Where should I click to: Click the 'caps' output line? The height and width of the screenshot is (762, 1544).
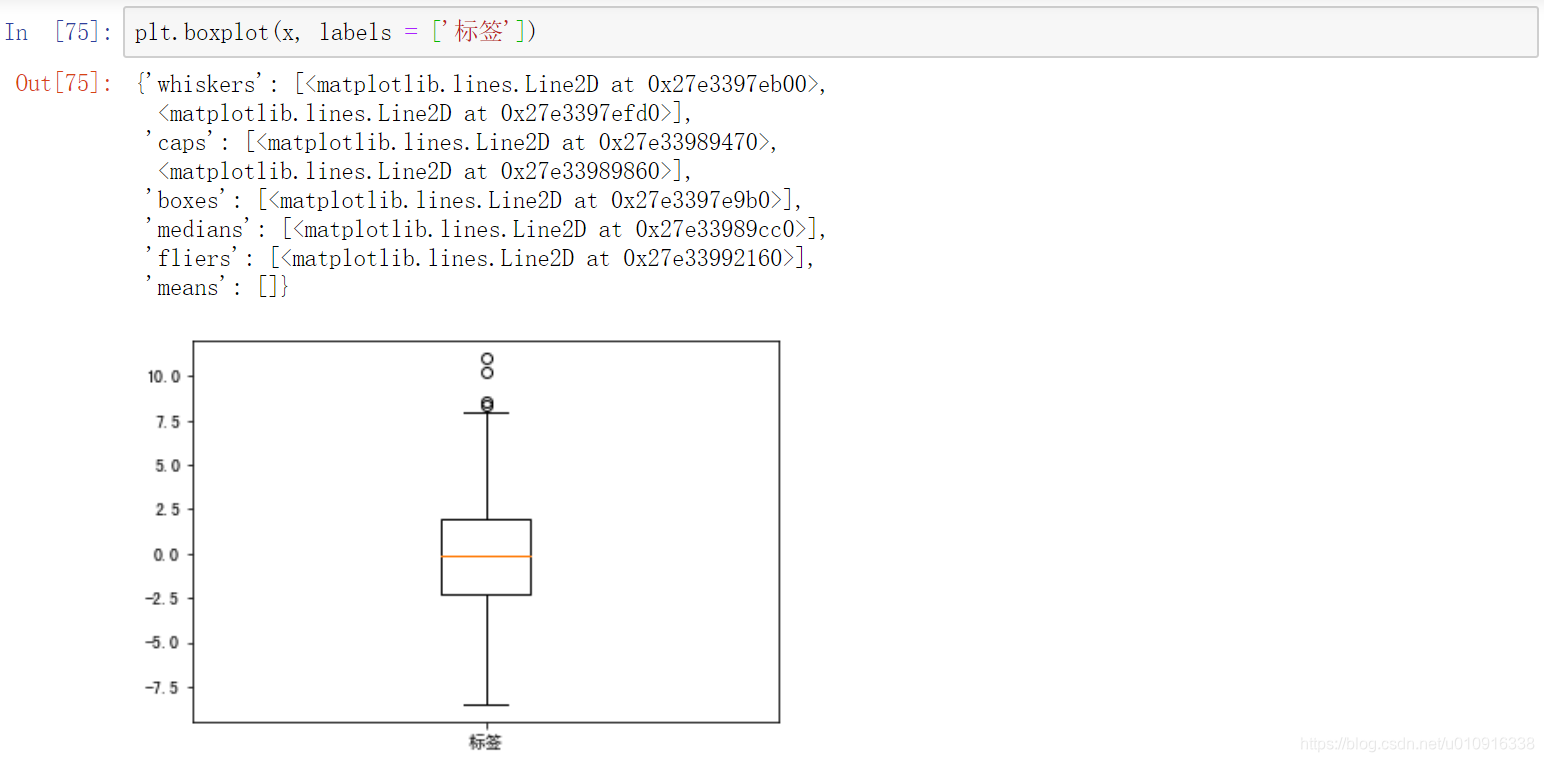(x=462, y=143)
